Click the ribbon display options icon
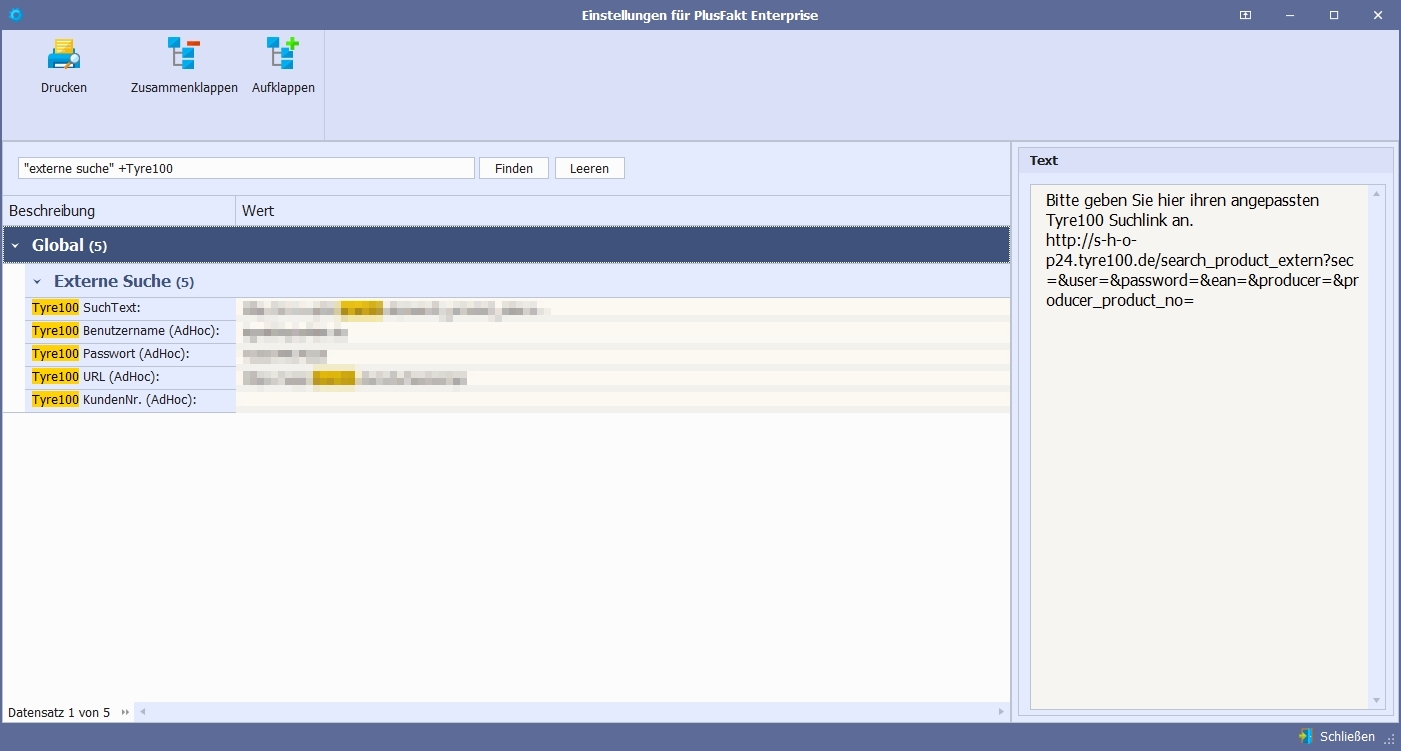 pyautogui.click(x=1245, y=15)
